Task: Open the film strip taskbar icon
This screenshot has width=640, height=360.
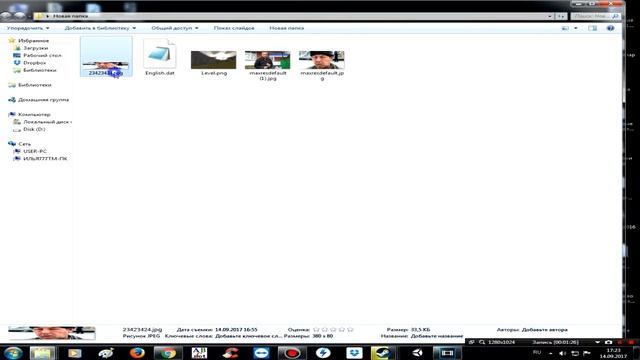Action: (447, 353)
